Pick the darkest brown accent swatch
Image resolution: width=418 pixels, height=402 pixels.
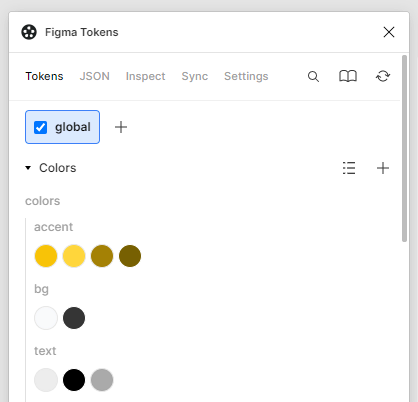pyautogui.click(x=130, y=256)
